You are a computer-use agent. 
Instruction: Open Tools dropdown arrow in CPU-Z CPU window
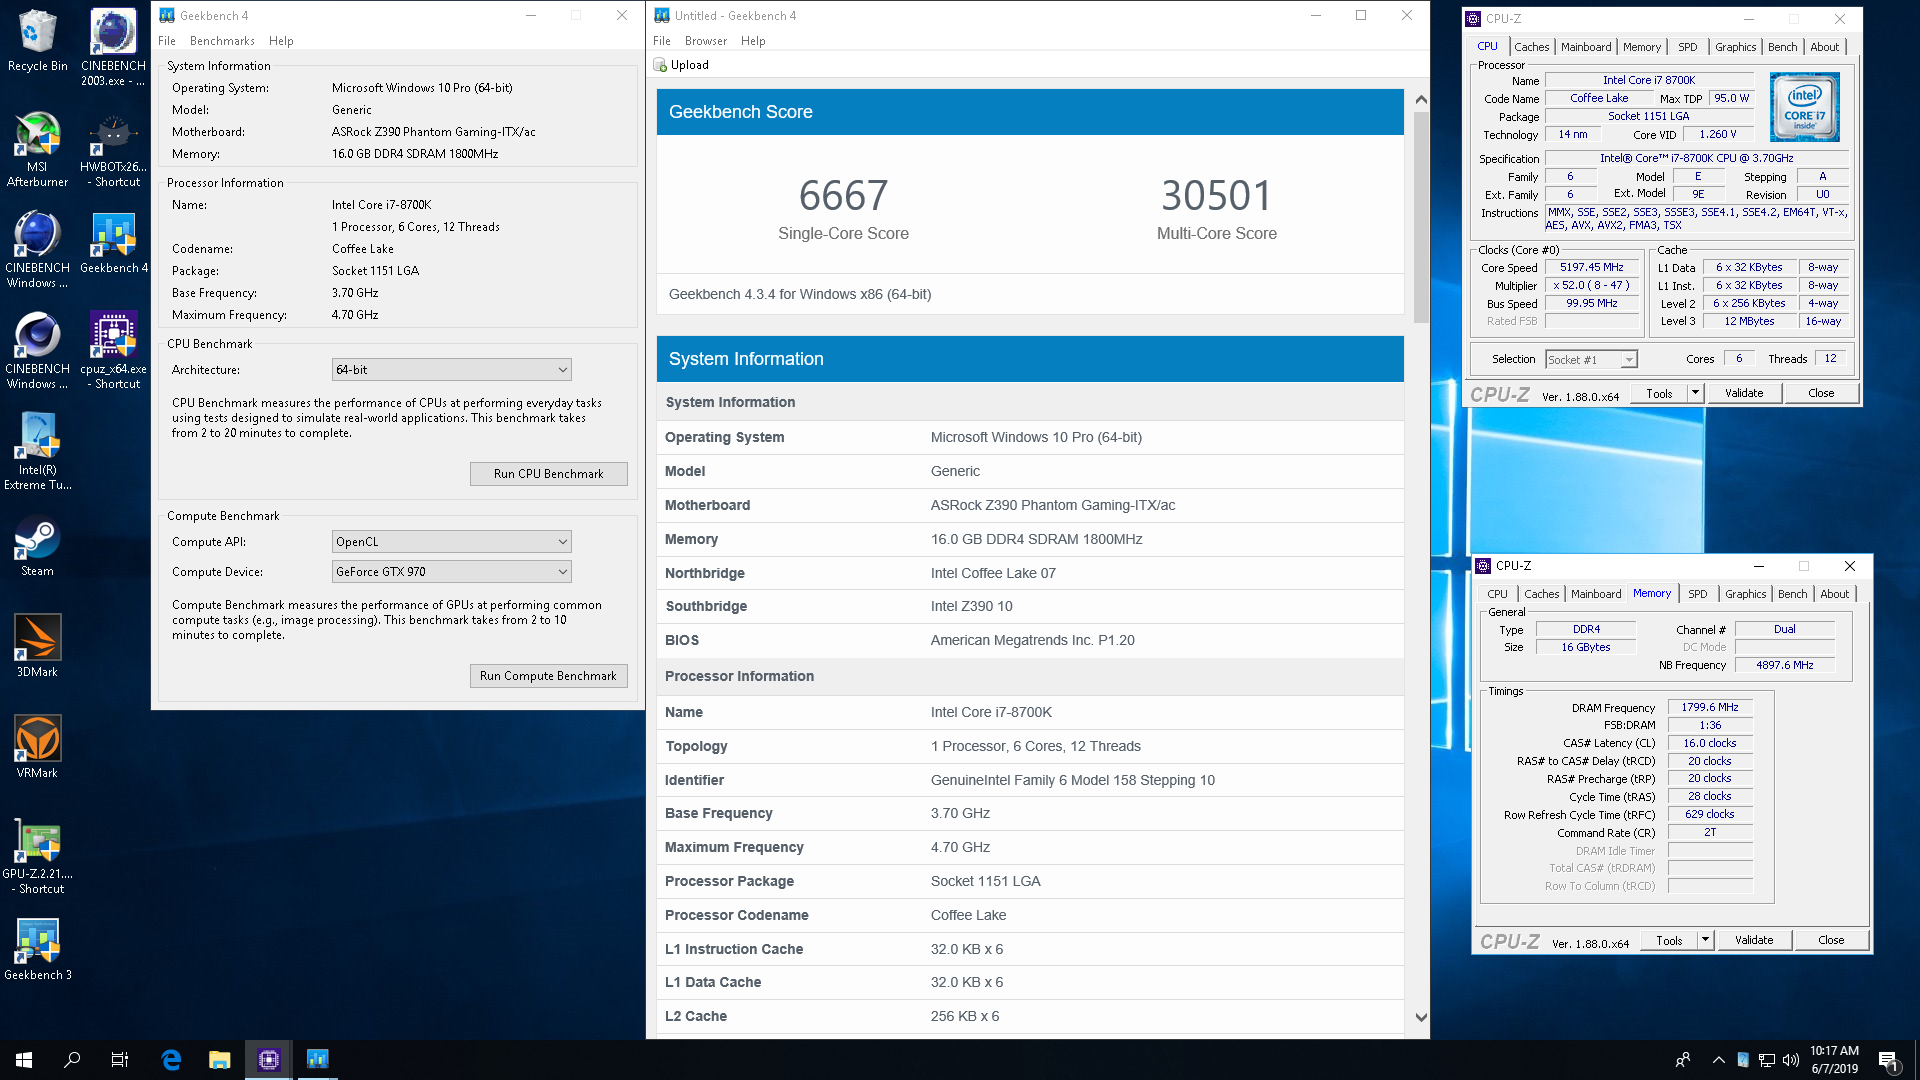pyautogui.click(x=1695, y=393)
